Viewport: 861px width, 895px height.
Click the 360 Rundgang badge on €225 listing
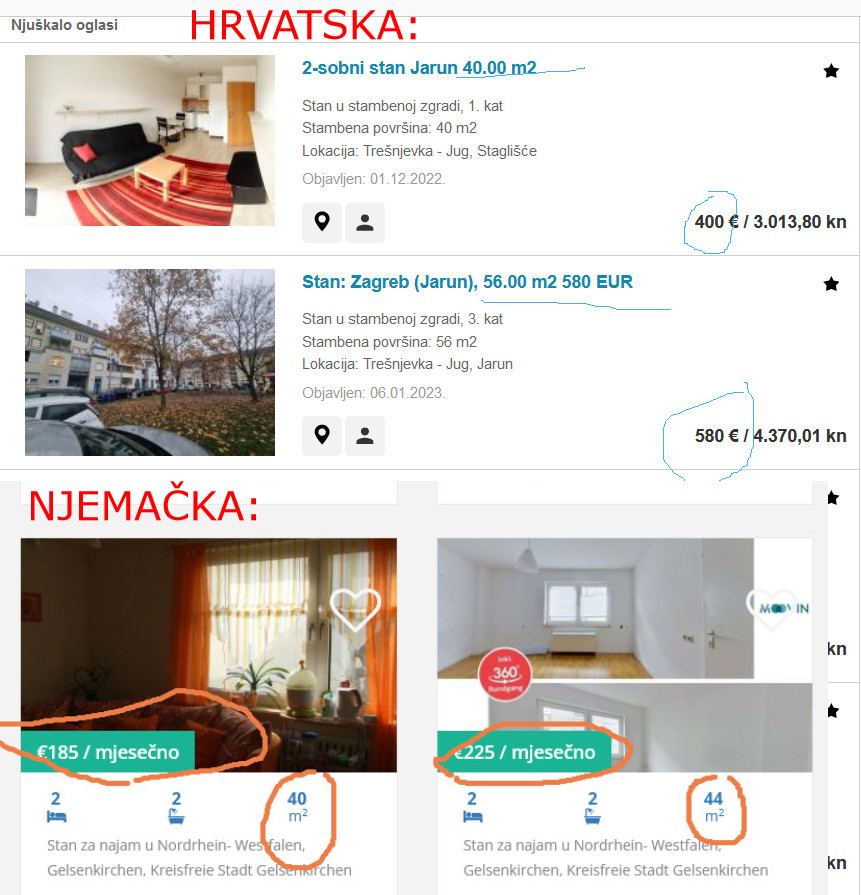pos(505,674)
